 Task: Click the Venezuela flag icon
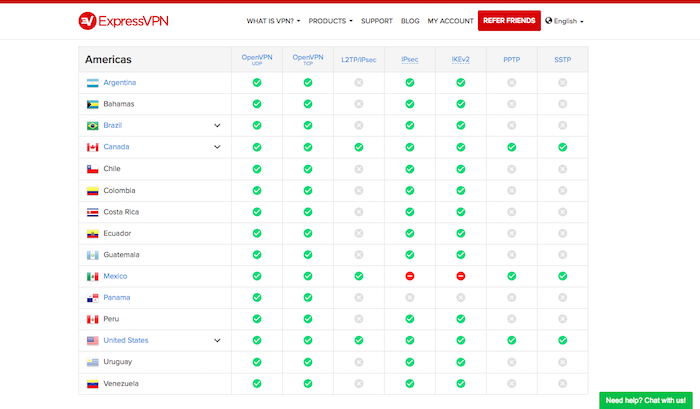(92, 384)
